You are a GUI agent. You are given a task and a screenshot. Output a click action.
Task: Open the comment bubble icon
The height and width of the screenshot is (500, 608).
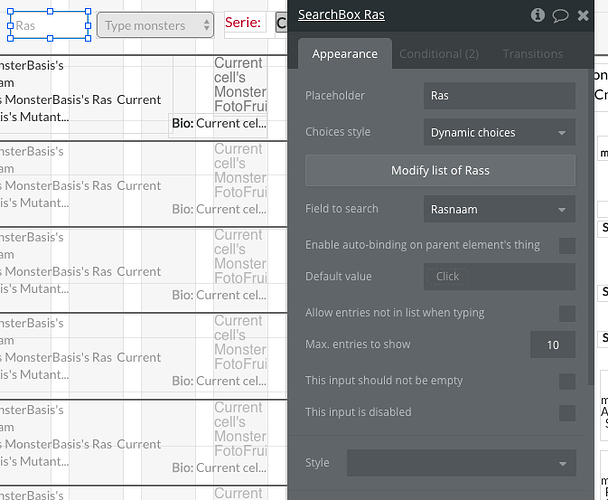coord(560,15)
